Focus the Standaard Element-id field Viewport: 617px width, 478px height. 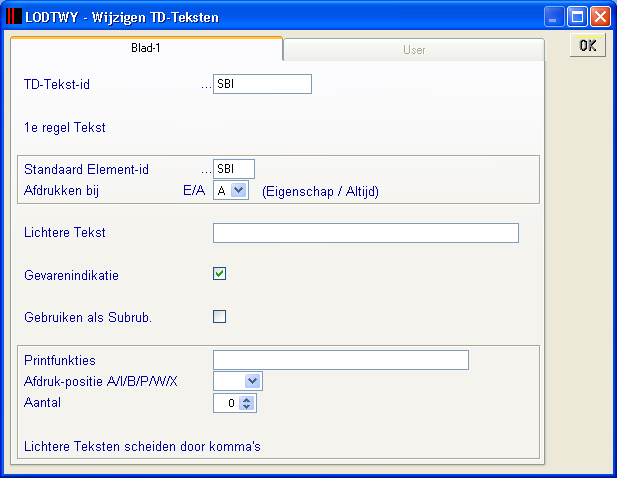(x=234, y=169)
